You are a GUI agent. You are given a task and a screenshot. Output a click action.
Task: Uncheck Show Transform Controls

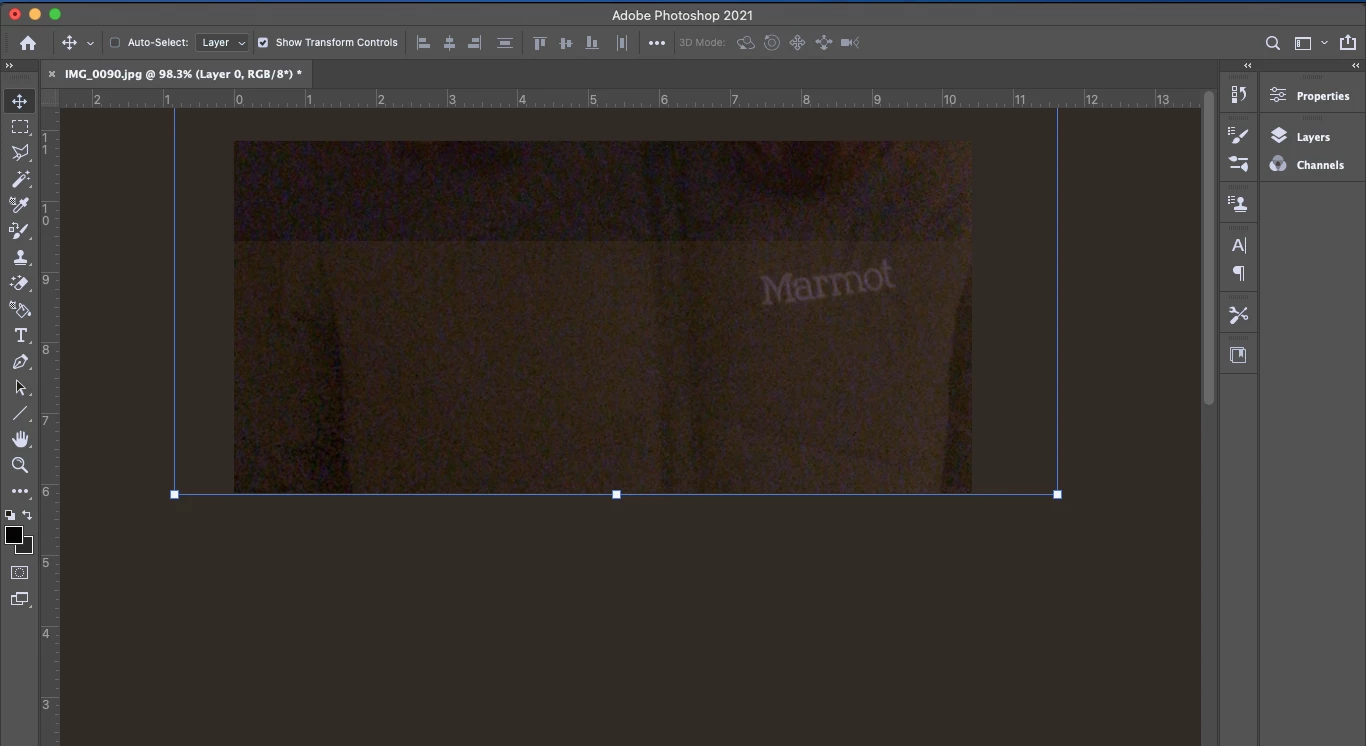coord(263,43)
